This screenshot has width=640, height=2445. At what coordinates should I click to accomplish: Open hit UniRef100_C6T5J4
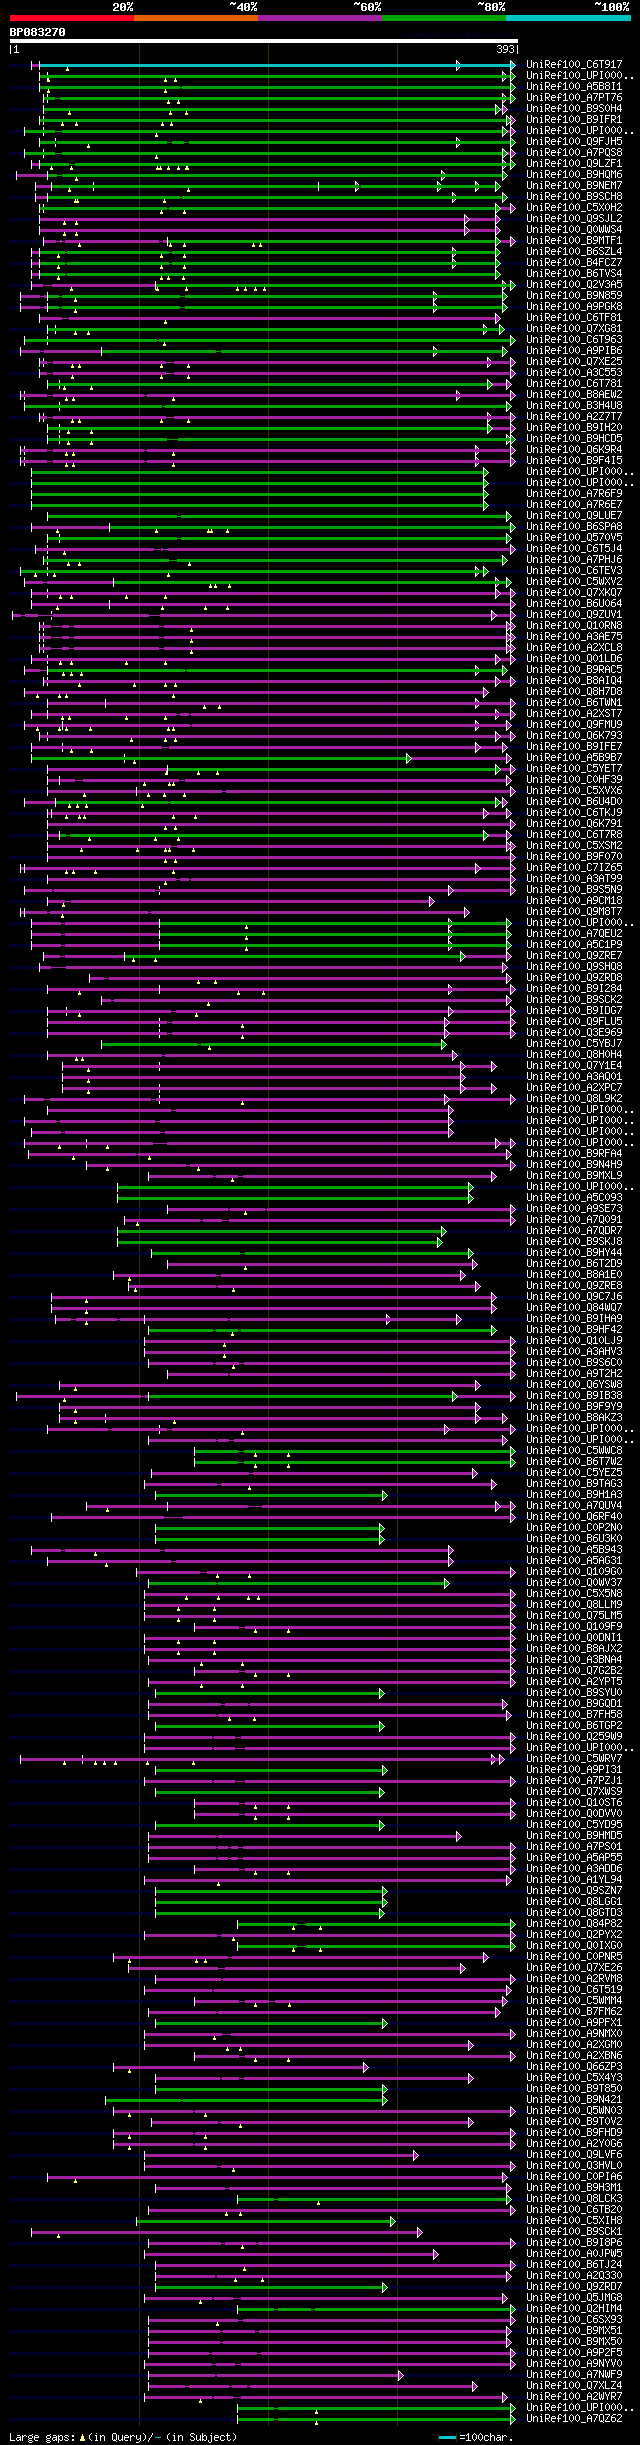(x=575, y=549)
